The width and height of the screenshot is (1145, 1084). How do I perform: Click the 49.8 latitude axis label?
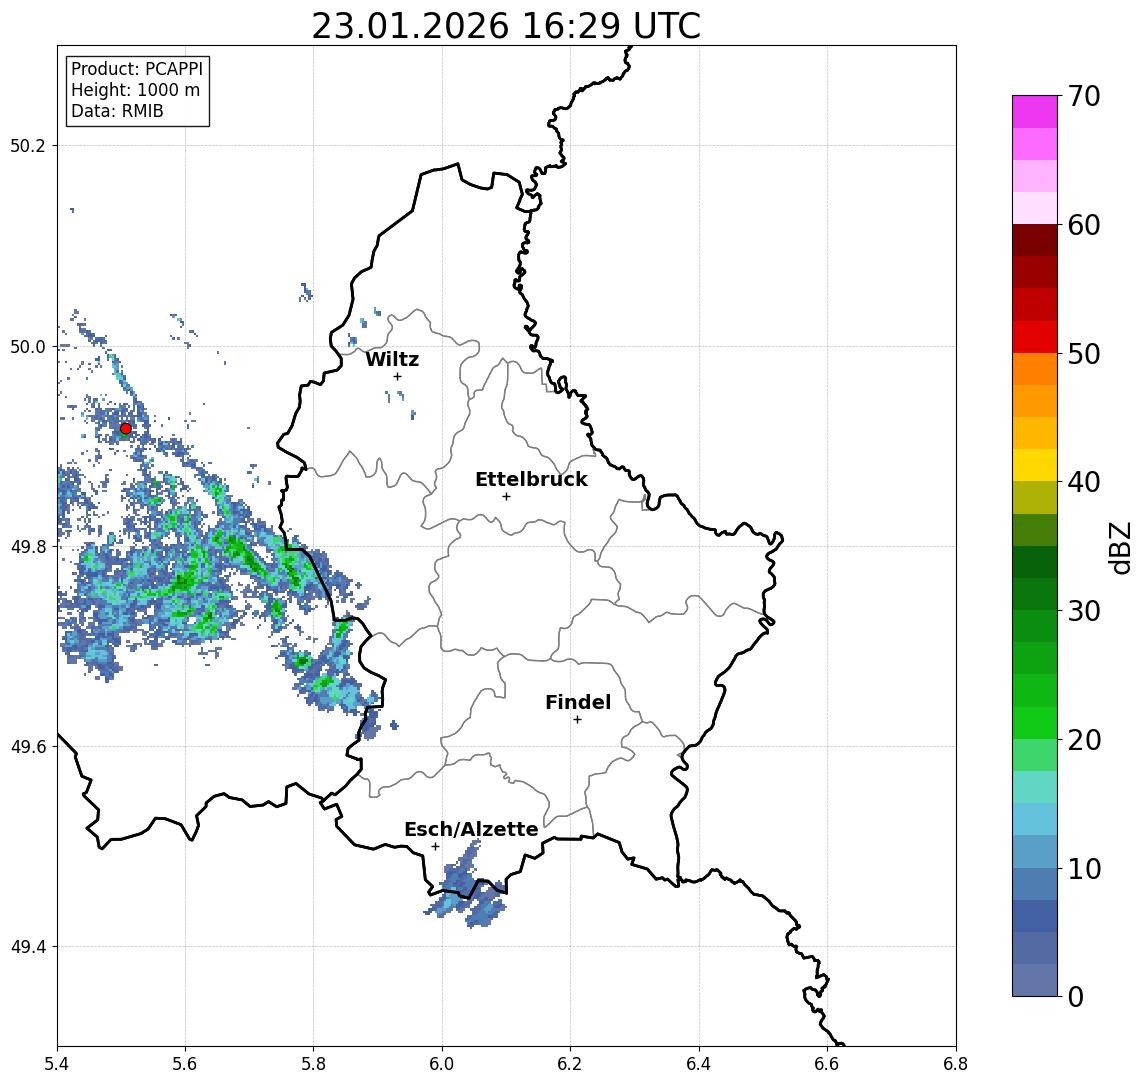point(28,547)
